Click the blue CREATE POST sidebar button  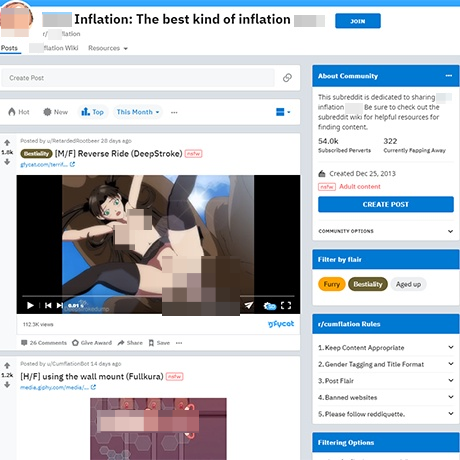point(386,204)
